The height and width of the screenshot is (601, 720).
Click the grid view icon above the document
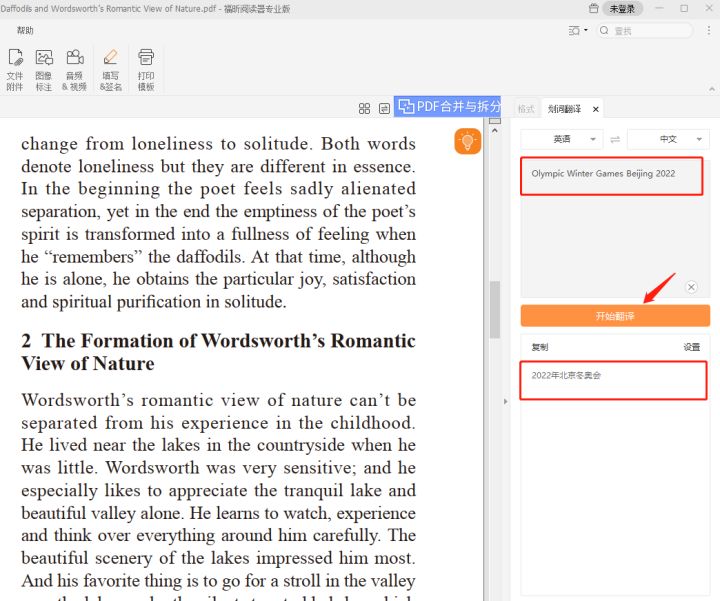click(x=364, y=108)
